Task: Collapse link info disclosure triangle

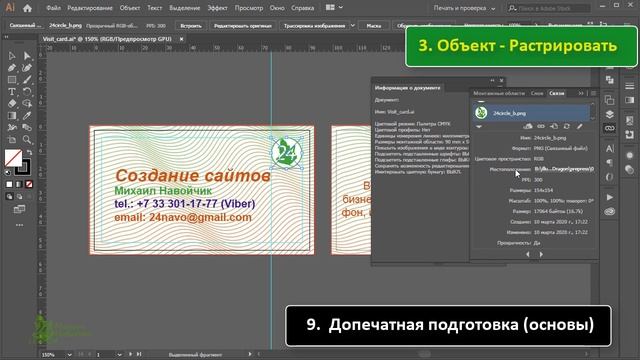Action: coord(479,127)
